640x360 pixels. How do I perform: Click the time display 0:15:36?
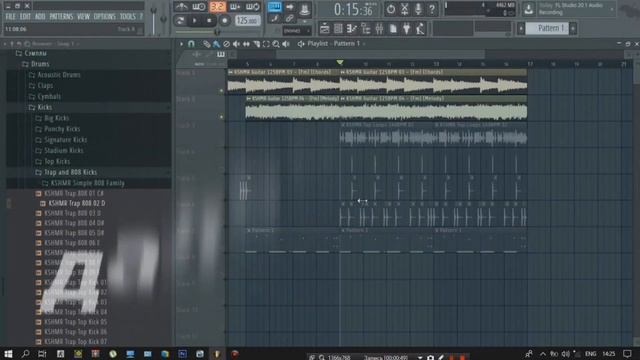click(353, 10)
